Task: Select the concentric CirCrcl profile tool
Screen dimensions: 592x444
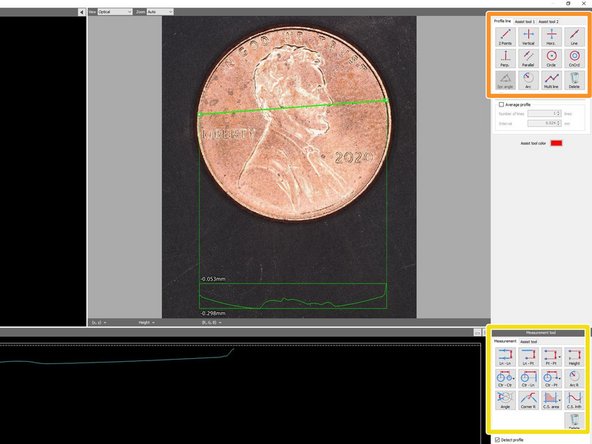Action: [x=574, y=59]
